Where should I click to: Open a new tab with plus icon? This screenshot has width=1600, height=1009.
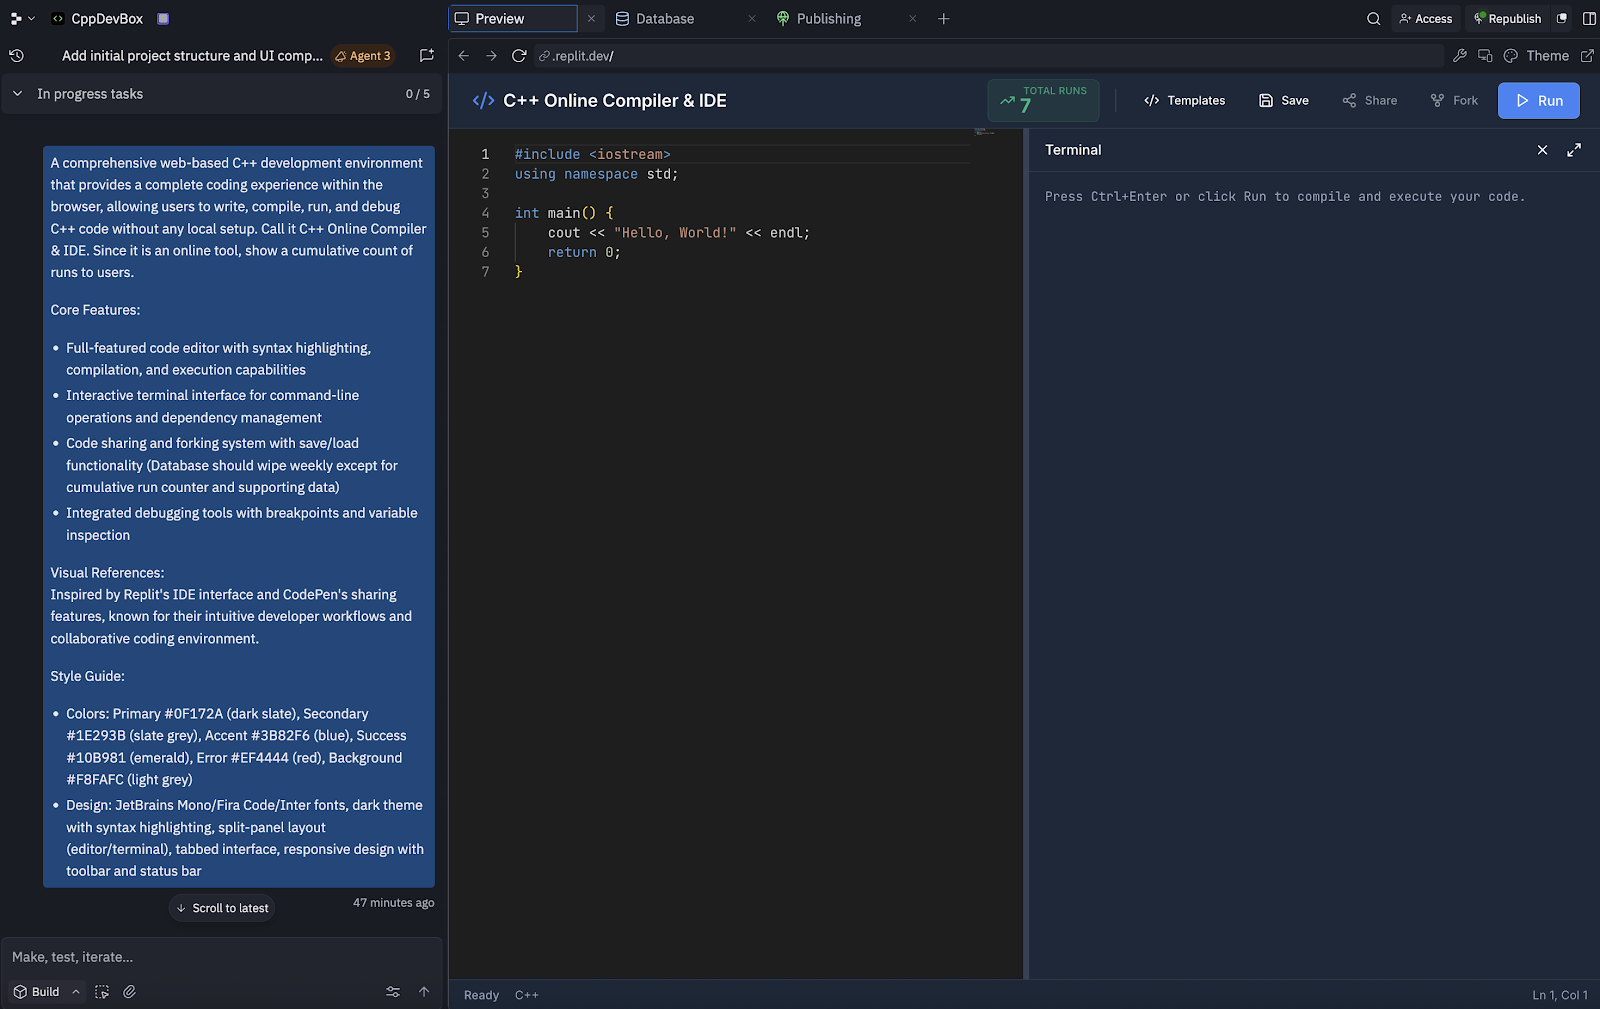click(943, 18)
